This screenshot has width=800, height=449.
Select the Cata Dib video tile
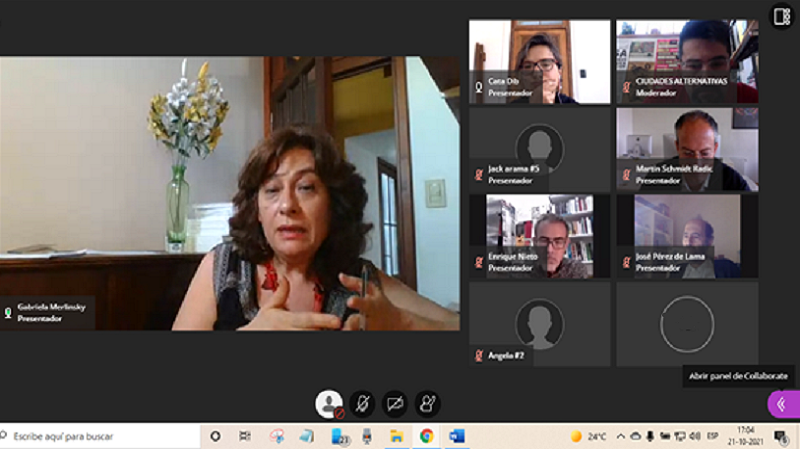pyautogui.click(x=539, y=62)
